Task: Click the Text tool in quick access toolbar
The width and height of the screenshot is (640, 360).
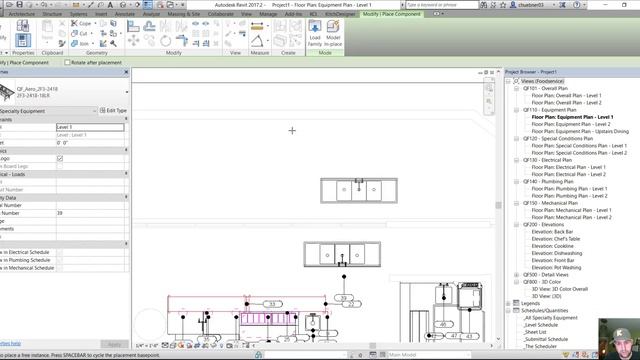Action: click(110, 5)
